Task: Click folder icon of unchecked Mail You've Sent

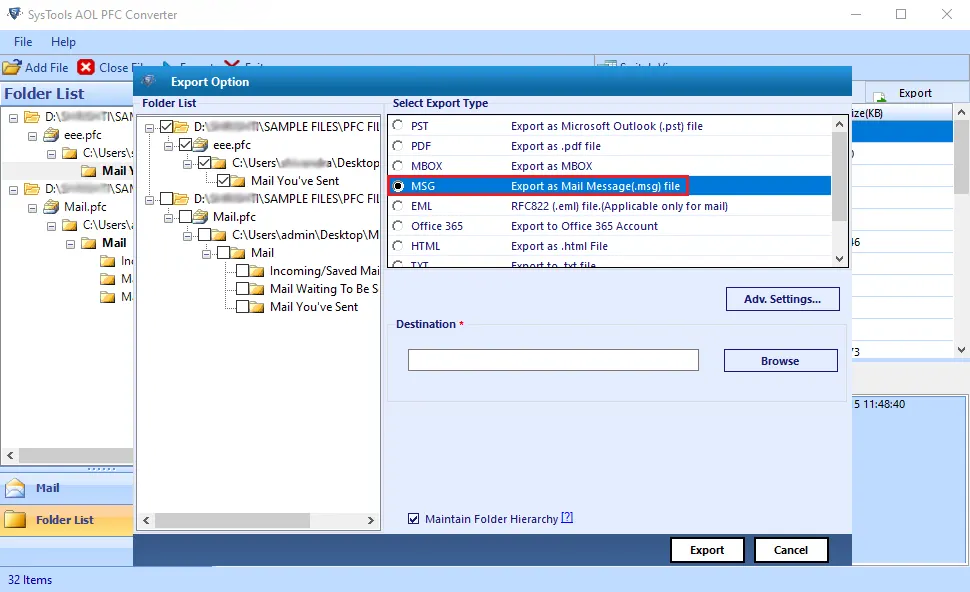Action: pos(257,307)
